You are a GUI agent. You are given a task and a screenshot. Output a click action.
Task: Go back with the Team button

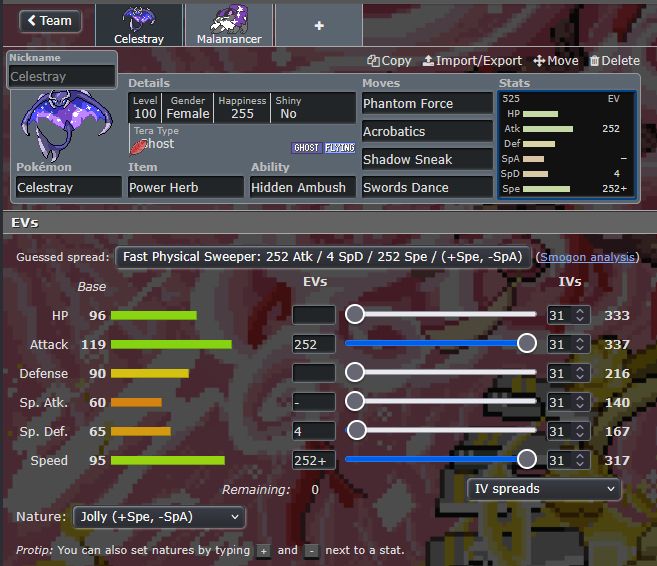50,21
